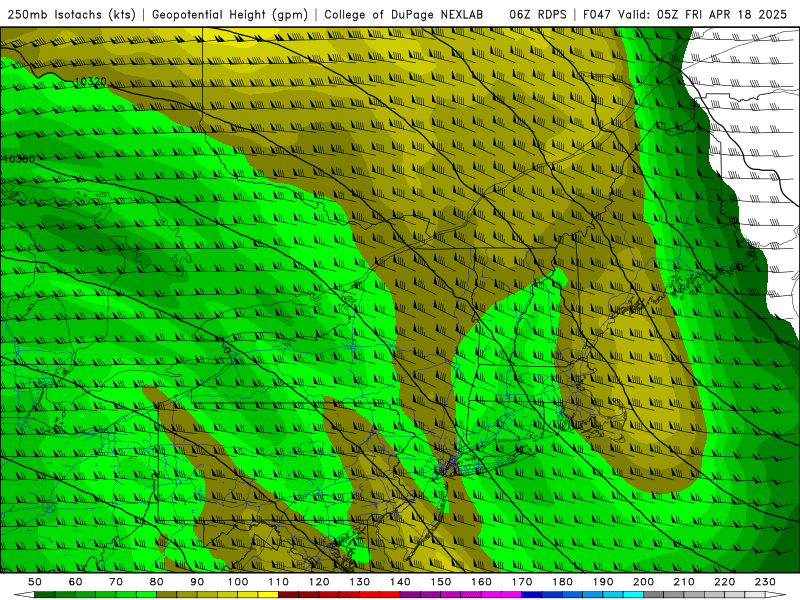The width and height of the screenshot is (800, 600).
Task: Click the 'F047' forecast hour label
Action: point(597,14)
